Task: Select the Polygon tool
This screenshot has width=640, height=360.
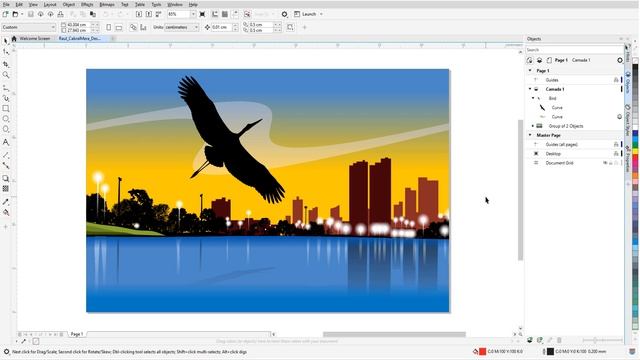Action: pos(6,129)
